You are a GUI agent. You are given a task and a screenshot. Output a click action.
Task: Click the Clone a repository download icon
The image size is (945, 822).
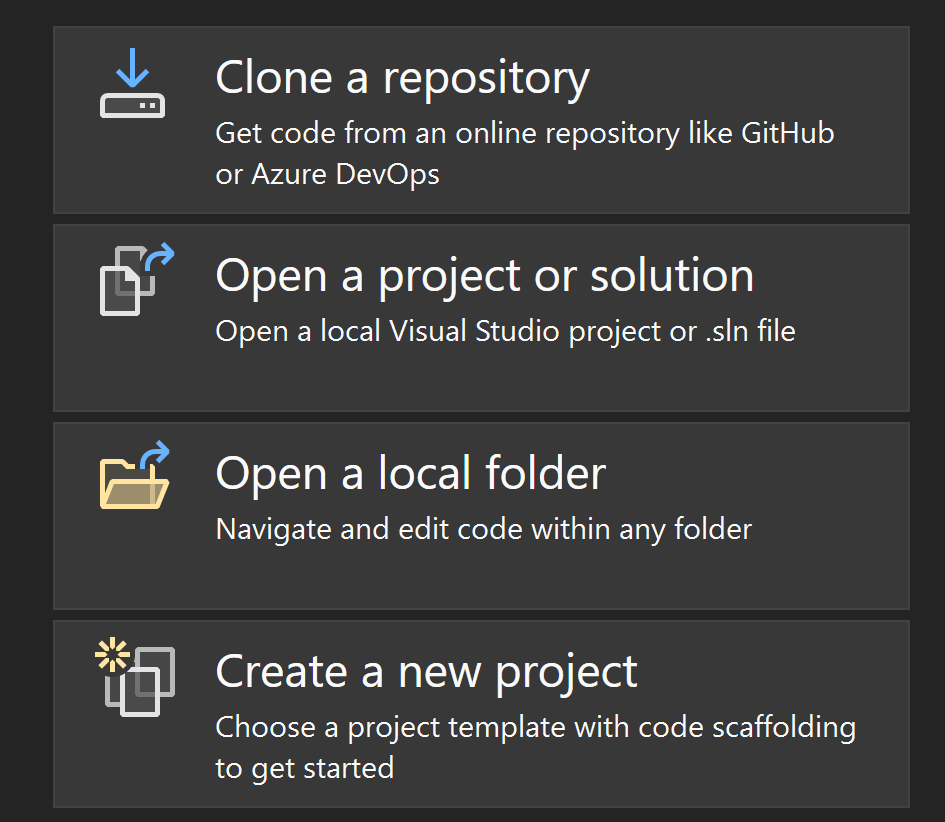pos(133,83)
